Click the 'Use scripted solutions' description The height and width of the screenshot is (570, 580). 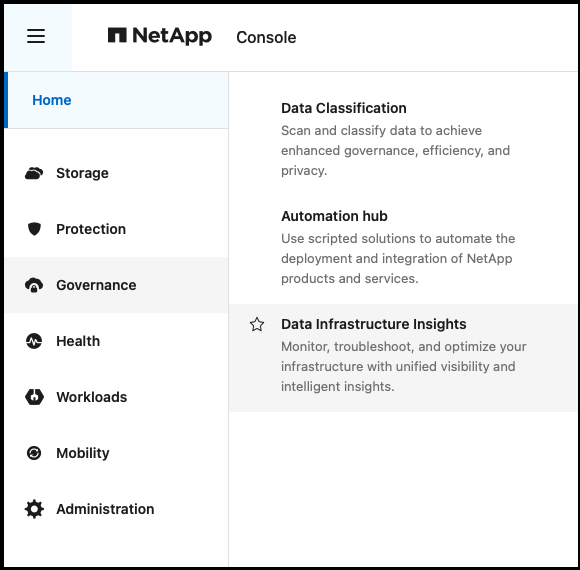(x=398, y=259)
